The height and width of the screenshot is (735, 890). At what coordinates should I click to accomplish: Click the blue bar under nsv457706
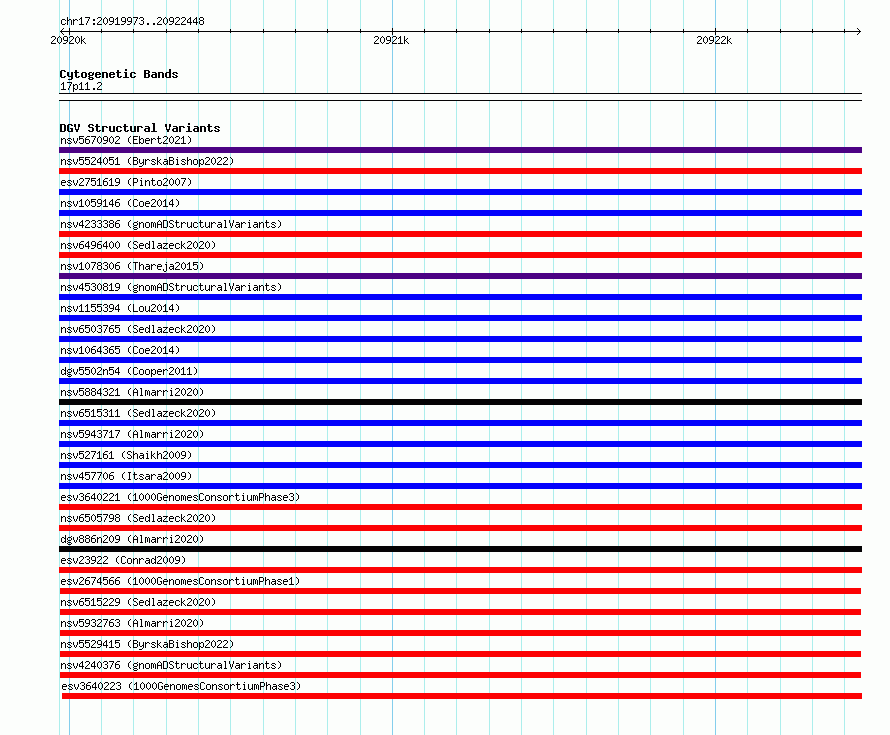[460, 486]
